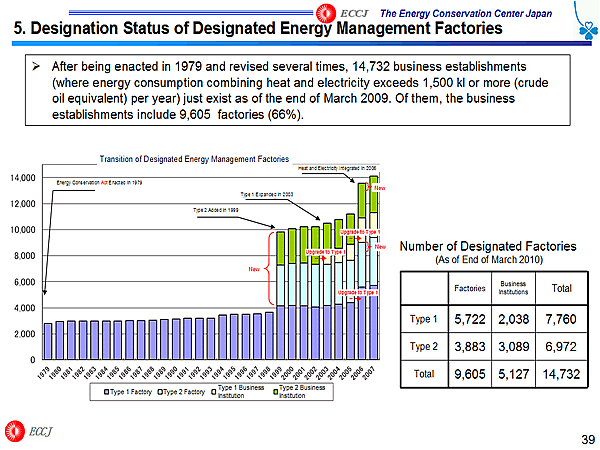Click the 1999 stacked bar in the chart
The image size is (600, 450).
click(280, 295)
